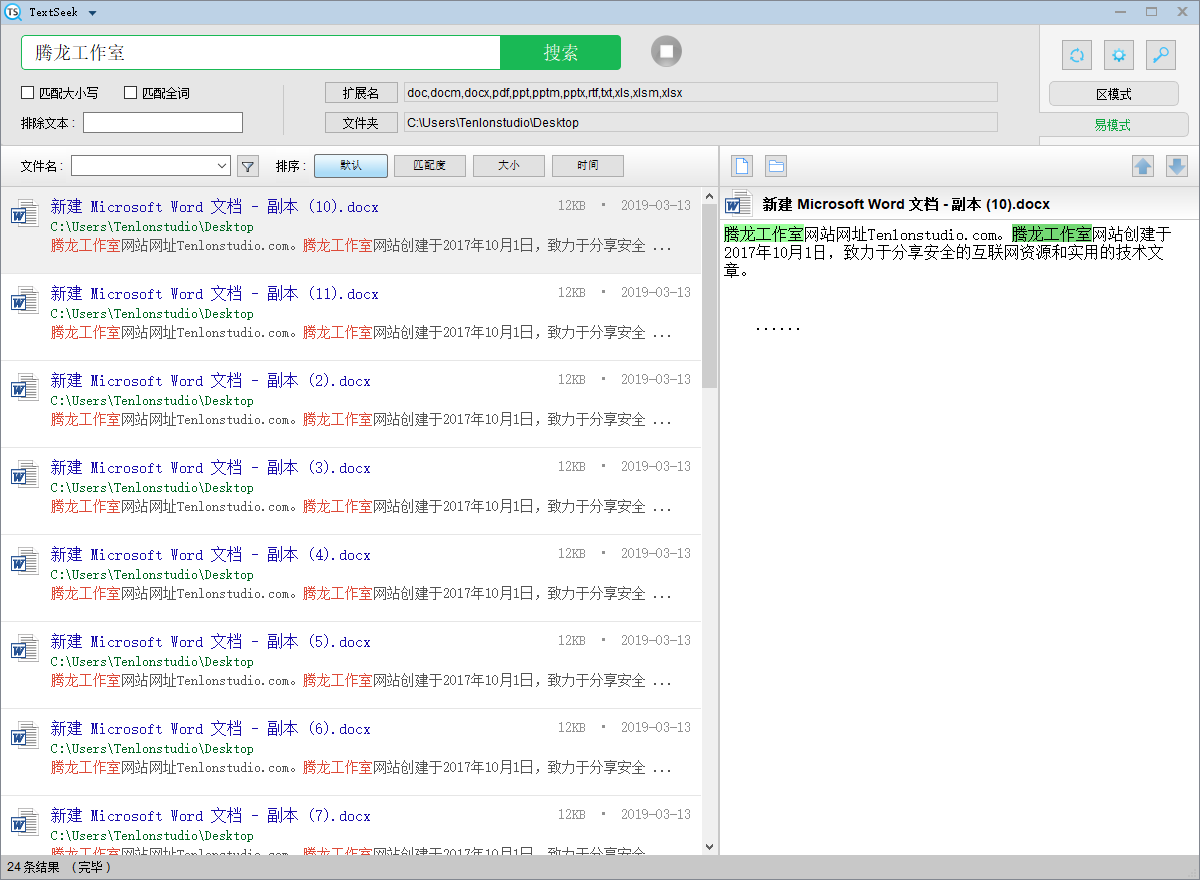This screenshot has width=1200, height=880.
Task: Click the funnel filter icon beside 文件名
Action: pos(247,166)
